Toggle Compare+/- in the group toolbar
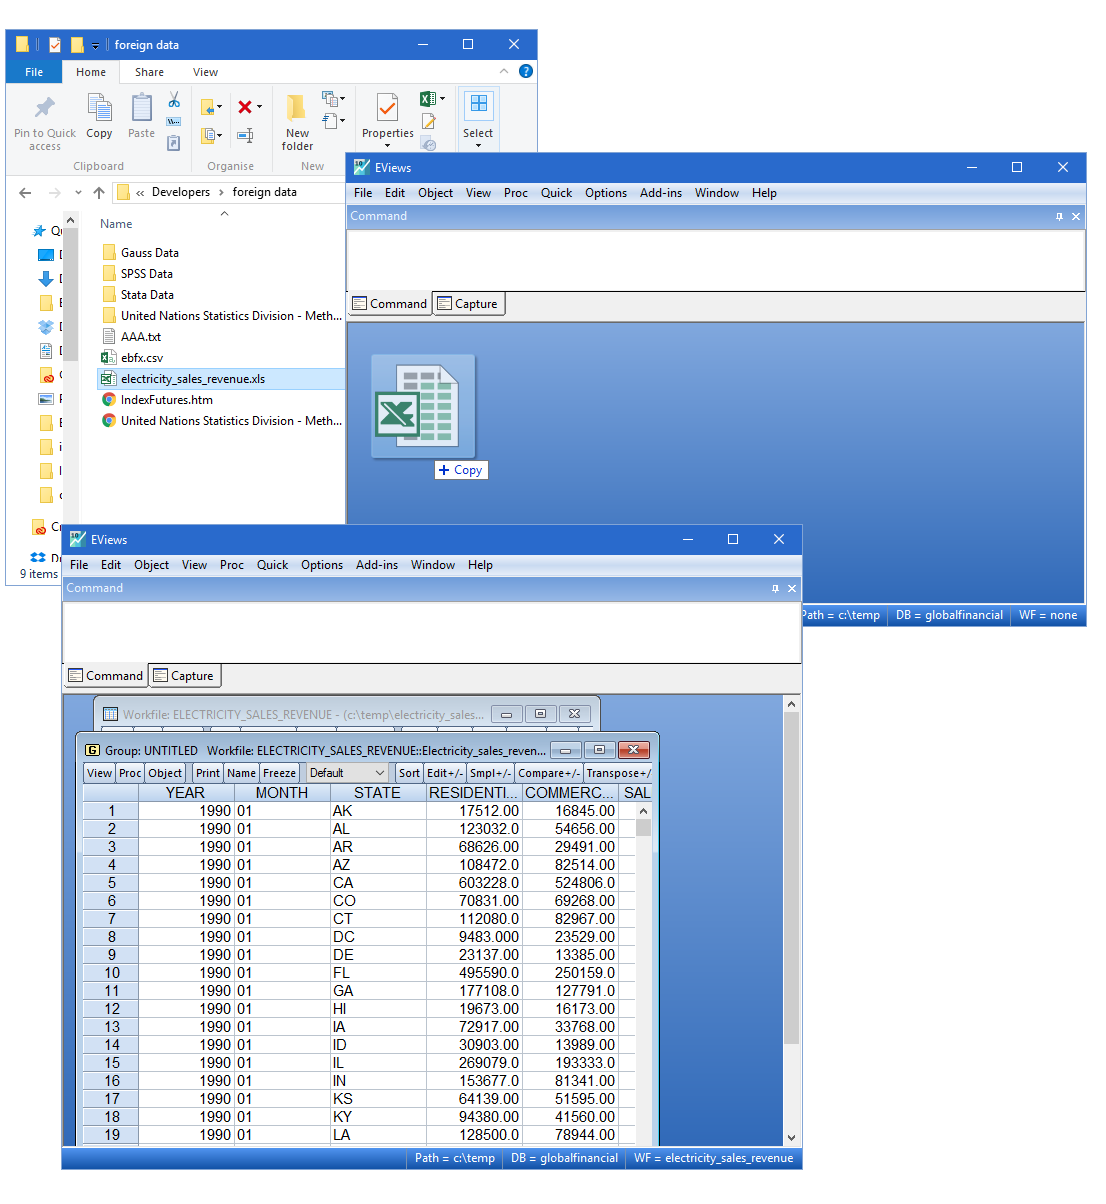Screen dimensions: 1106x1204 point(549,773)
